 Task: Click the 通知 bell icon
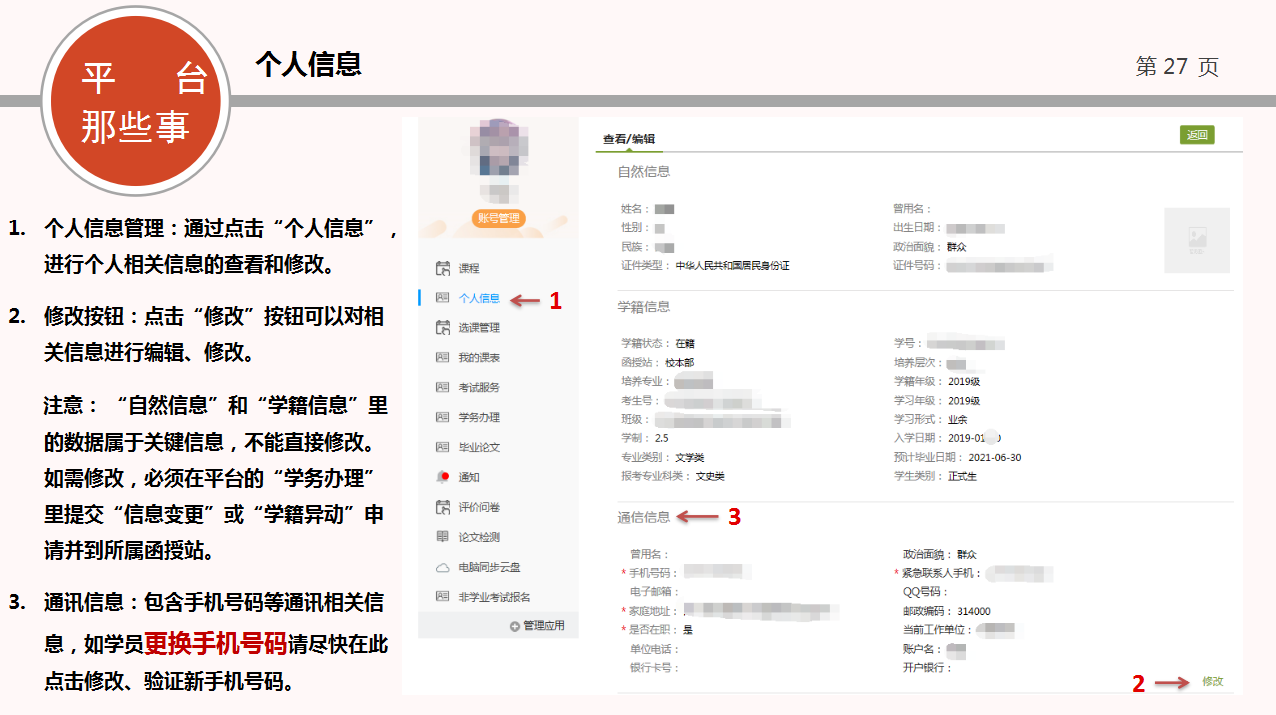click(x=443, y=477)
